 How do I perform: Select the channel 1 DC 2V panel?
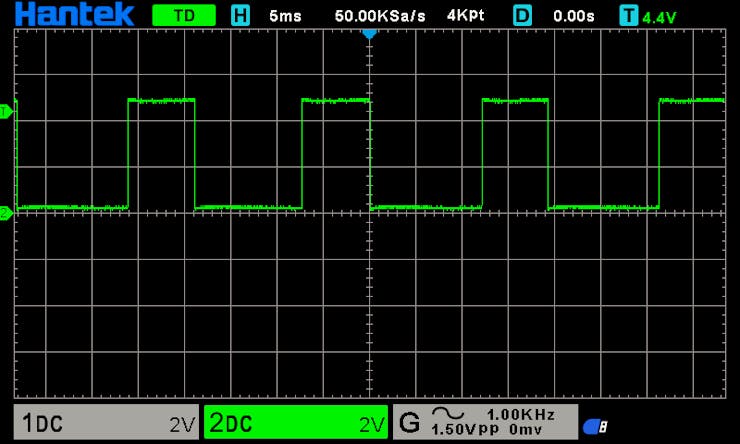coord(107,422)
